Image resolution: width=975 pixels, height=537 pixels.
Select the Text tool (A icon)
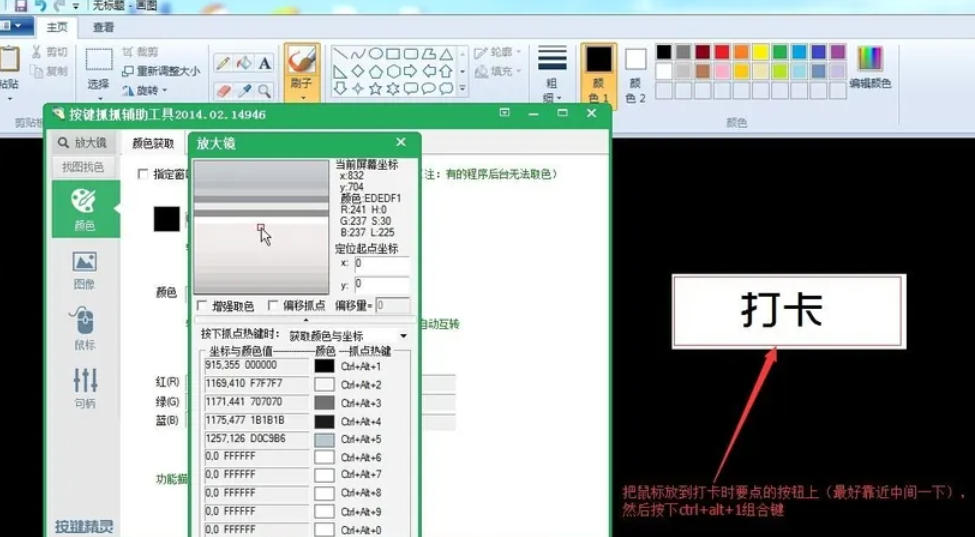[x=265, y=63]
